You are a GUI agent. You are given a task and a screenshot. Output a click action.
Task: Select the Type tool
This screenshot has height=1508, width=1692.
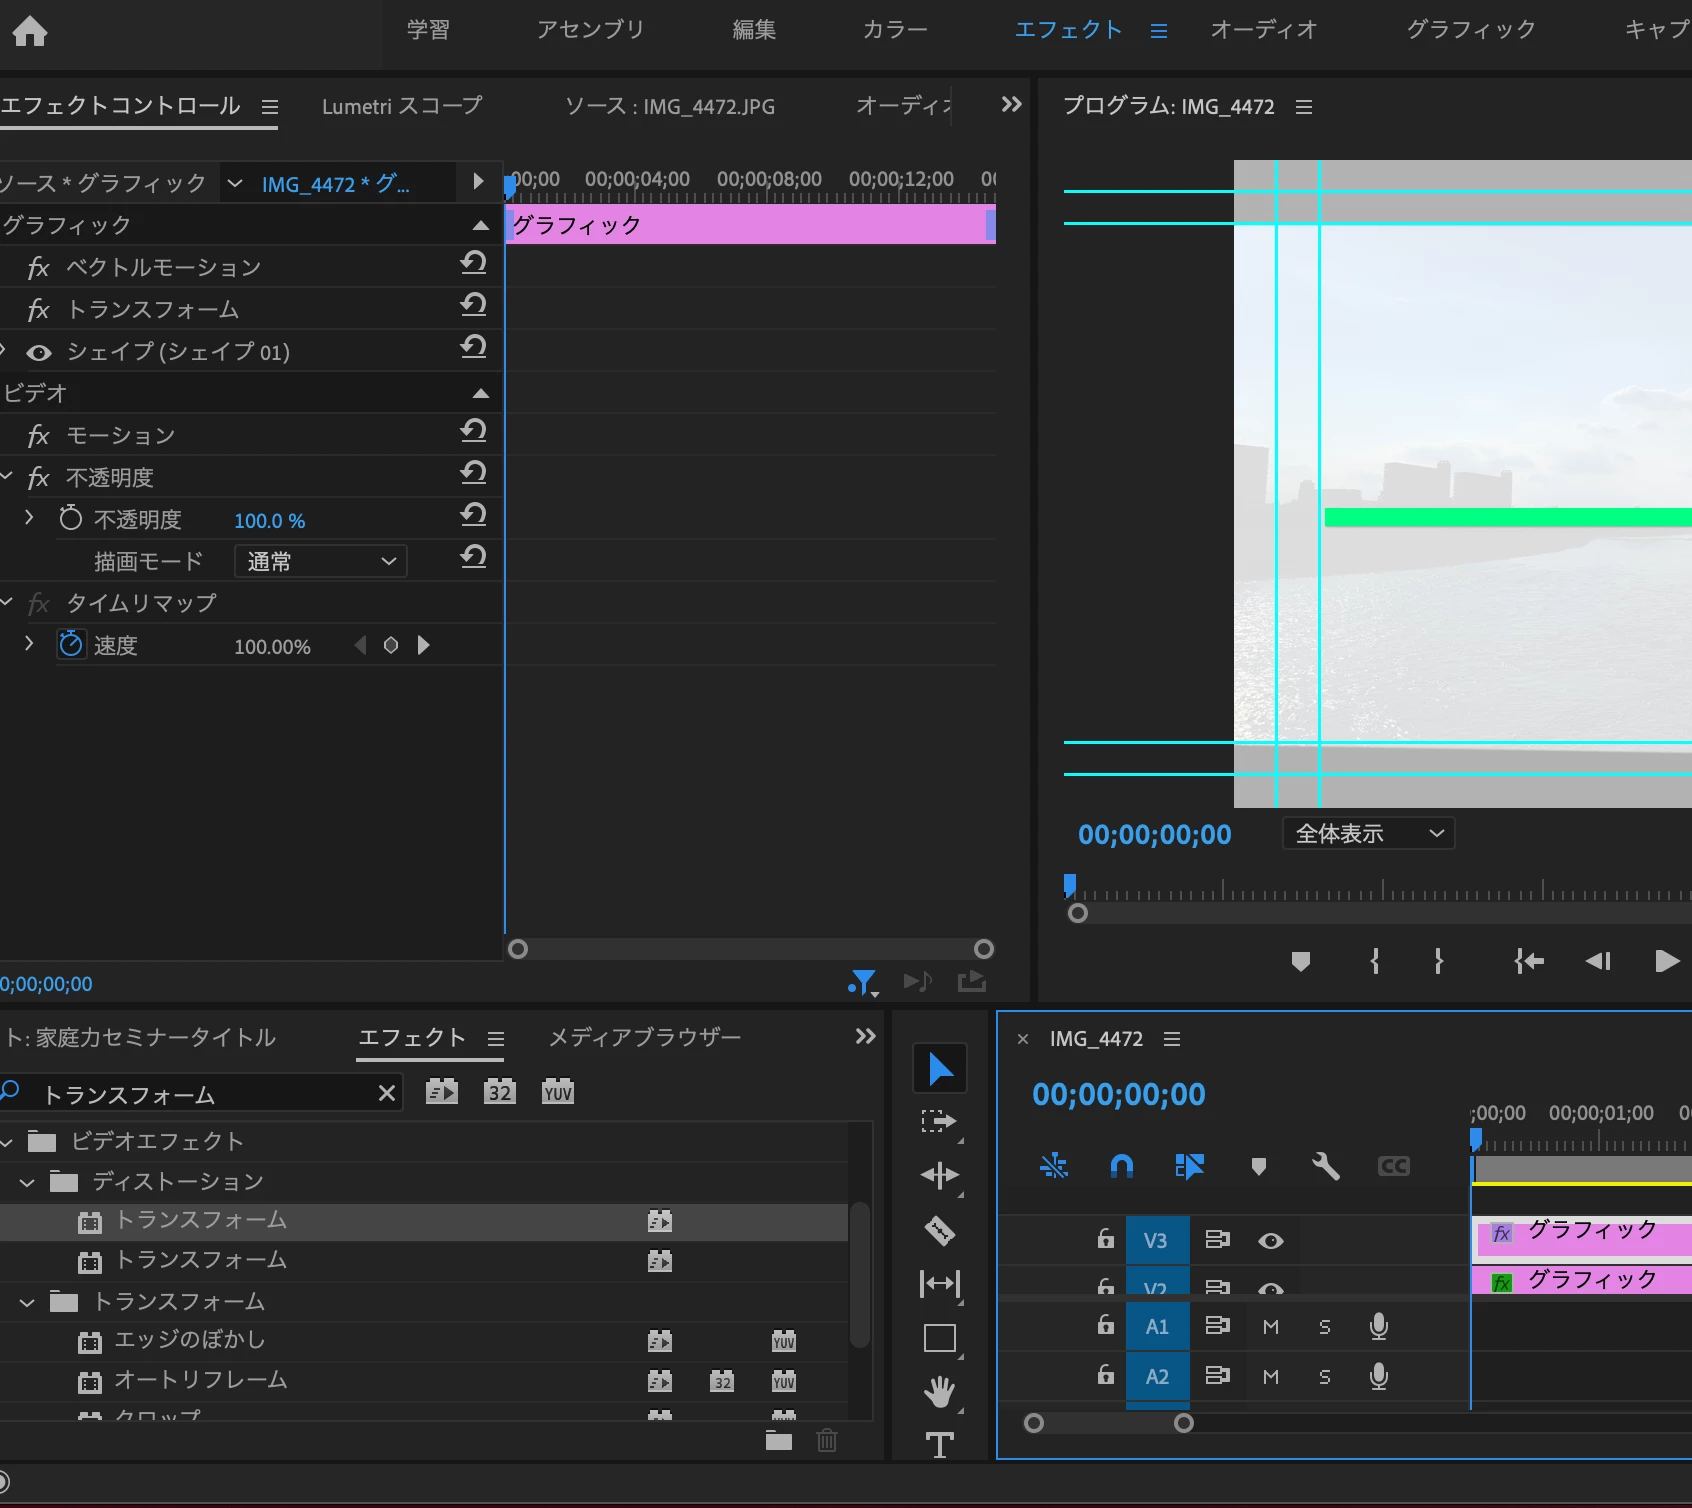coord(940,1444)
